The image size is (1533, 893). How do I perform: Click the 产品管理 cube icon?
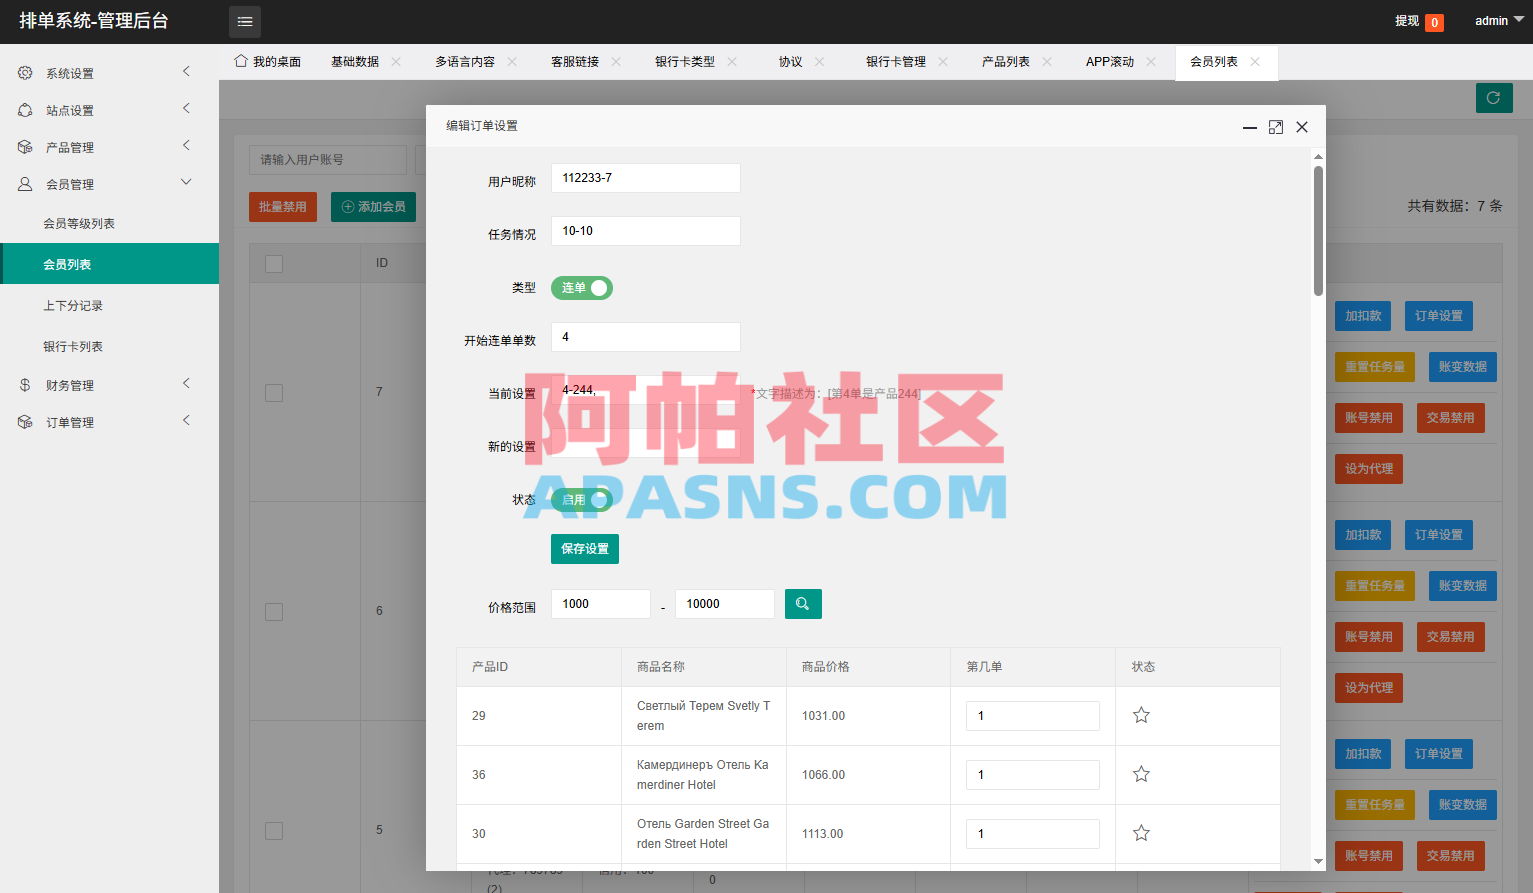[25, 147]
